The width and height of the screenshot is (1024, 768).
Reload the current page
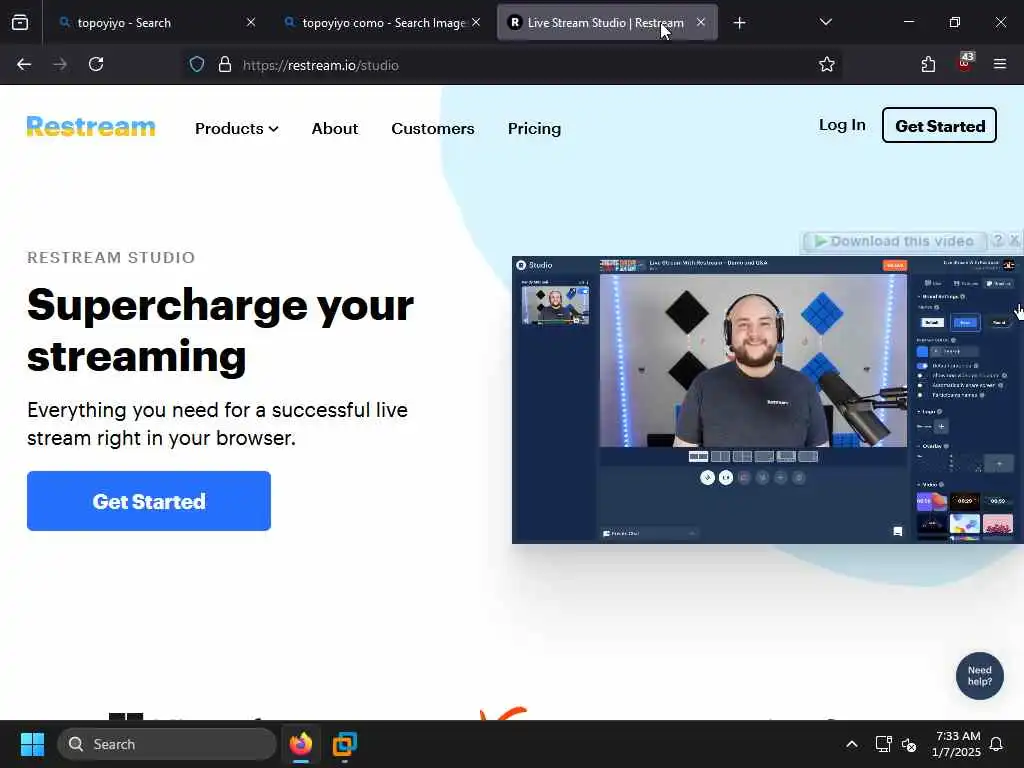[x=96, y=65]
